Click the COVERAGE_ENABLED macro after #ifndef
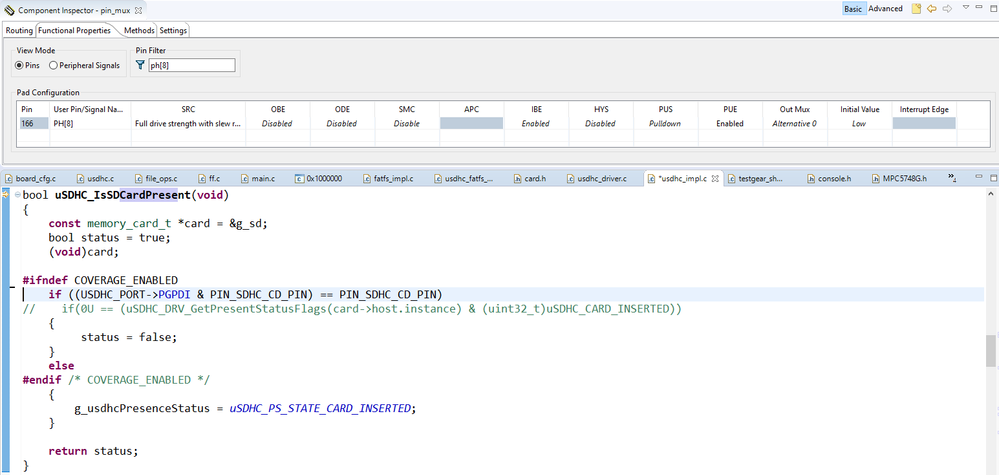Screen dimensions: 999x475 126,280
